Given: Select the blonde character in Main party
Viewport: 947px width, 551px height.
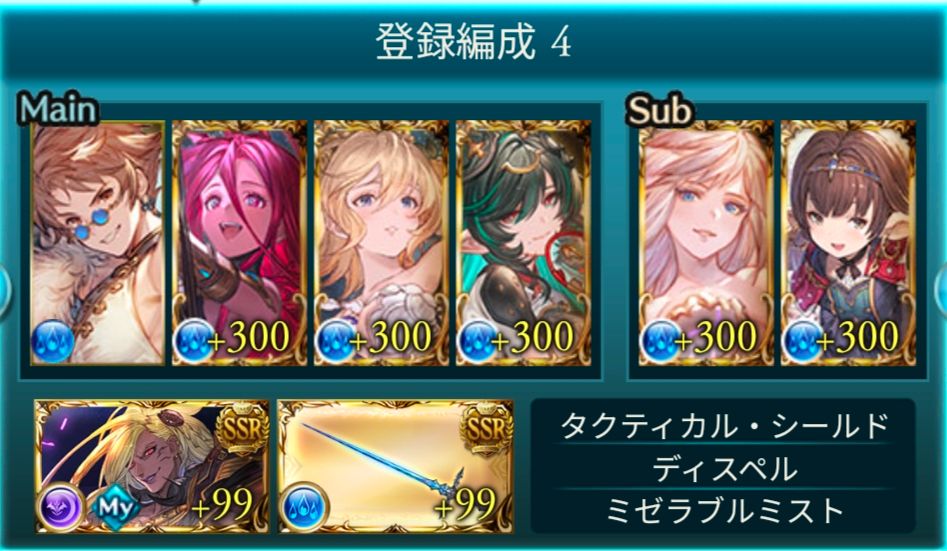Looking at the screenshot, I should [x=382, y=243].
